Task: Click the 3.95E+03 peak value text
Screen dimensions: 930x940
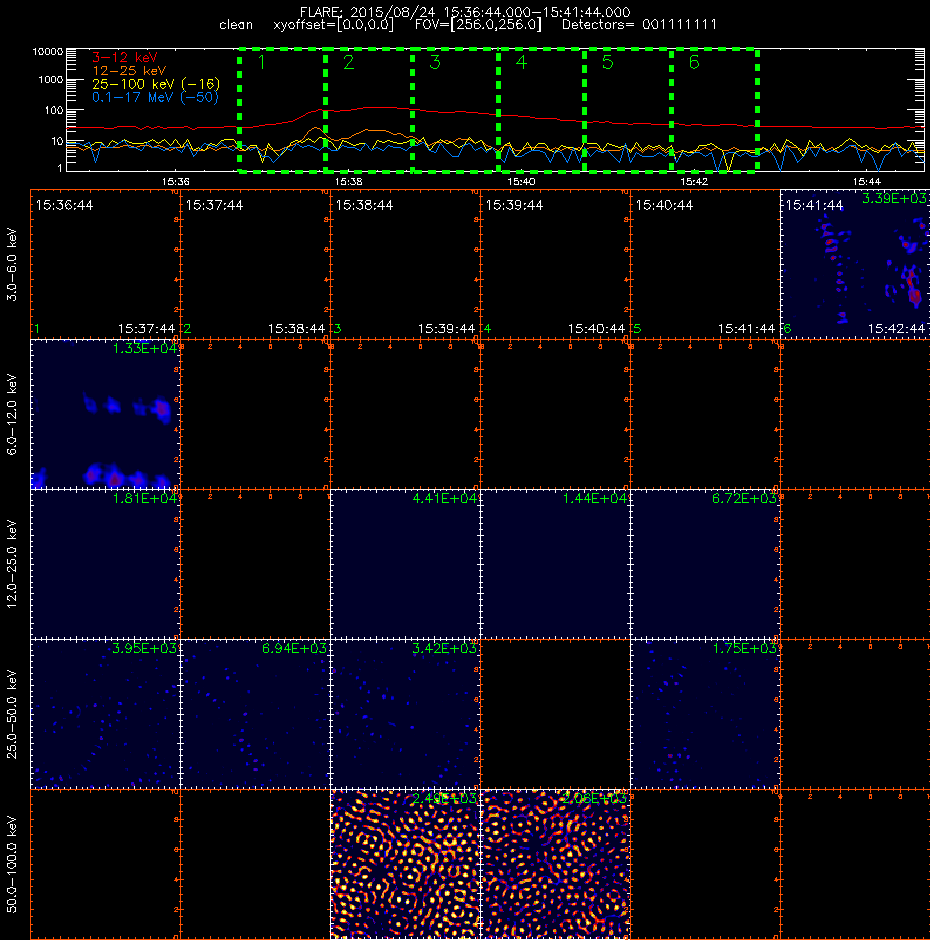Action: click(145, 648)
